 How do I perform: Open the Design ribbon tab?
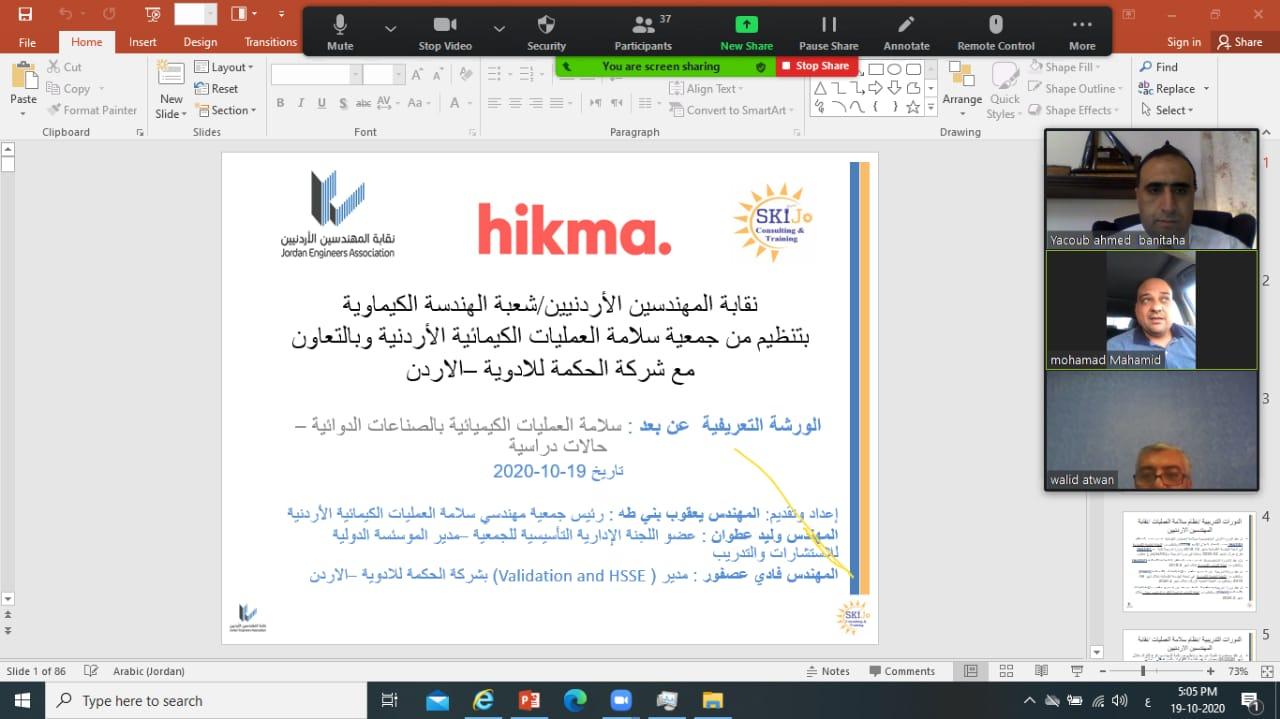point(200,42)
